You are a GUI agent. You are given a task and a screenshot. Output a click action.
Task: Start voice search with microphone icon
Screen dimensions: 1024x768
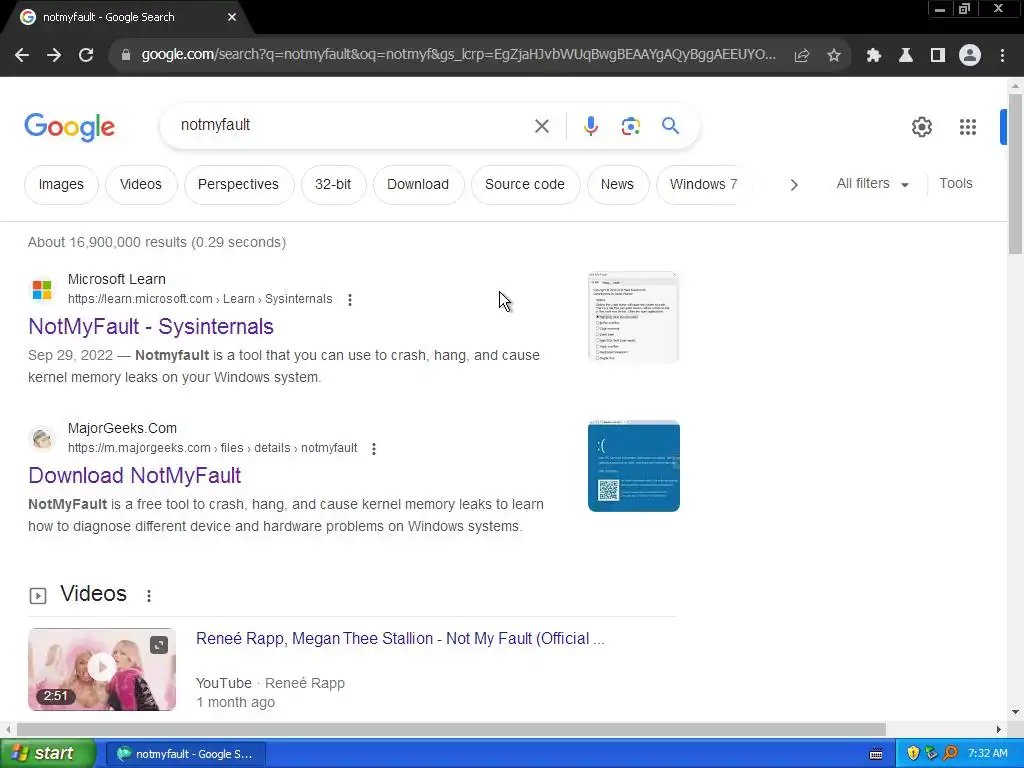591,126
